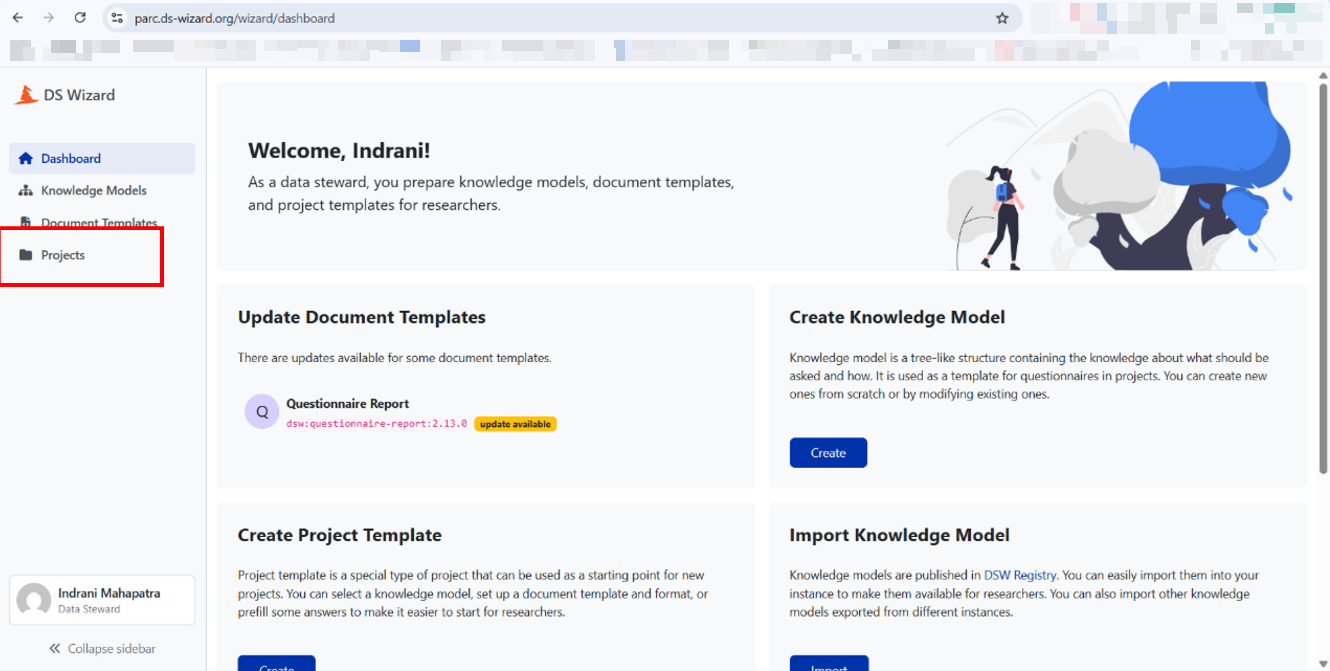
Task: Open the DSW Registry link
Action: pyautogui.click(x=1020, y=575)
